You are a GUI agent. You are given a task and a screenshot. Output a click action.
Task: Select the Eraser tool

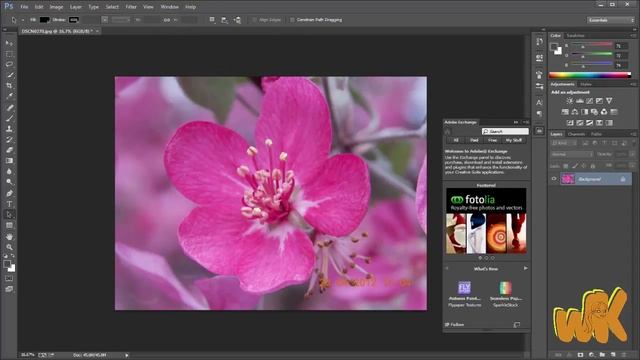tap(9, 150)
